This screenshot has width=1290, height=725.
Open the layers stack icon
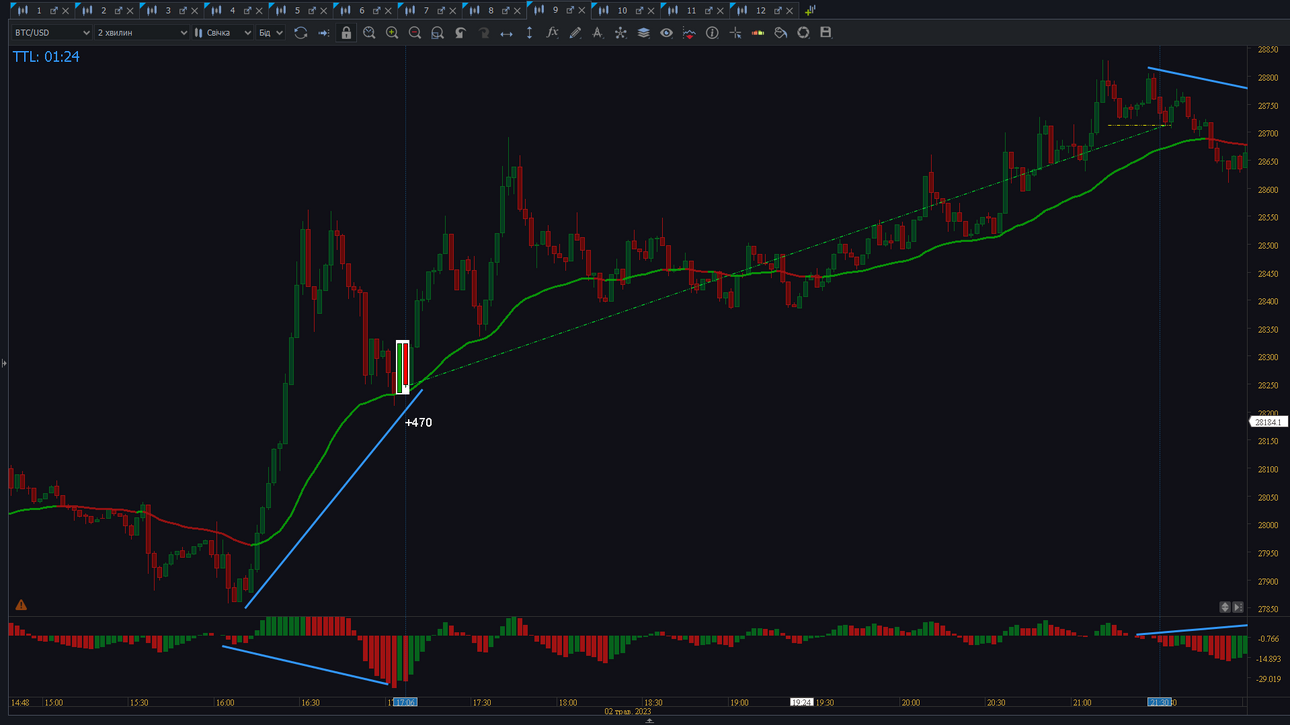[643, 33]
